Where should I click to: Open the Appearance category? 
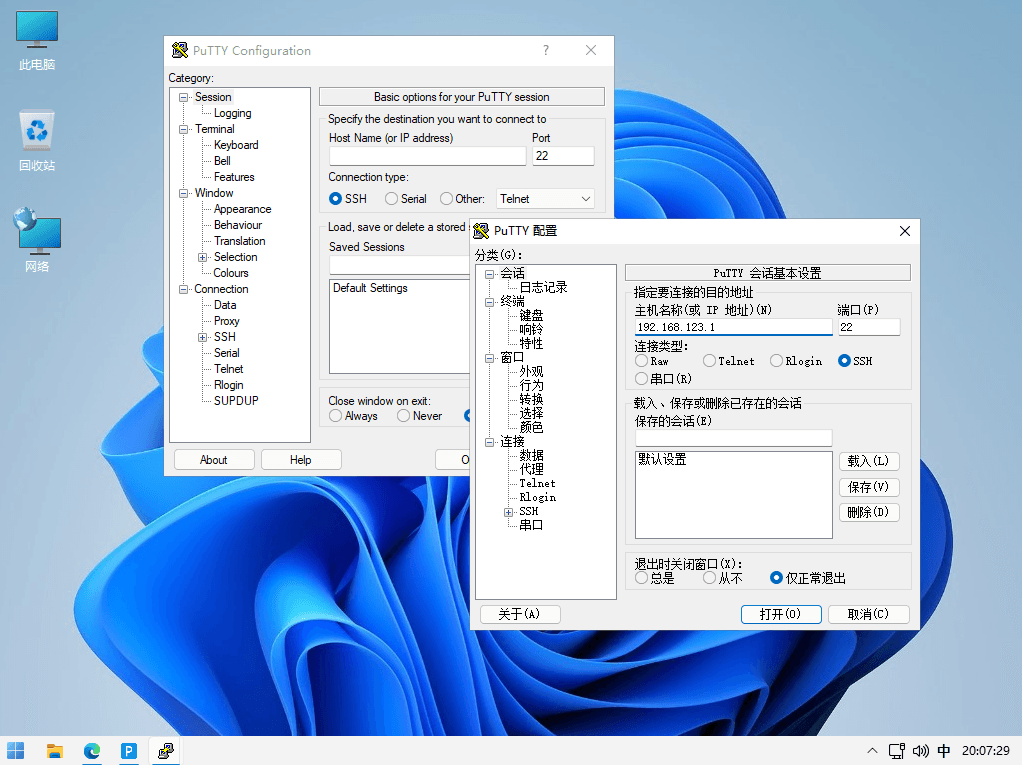tap(242, 209)
